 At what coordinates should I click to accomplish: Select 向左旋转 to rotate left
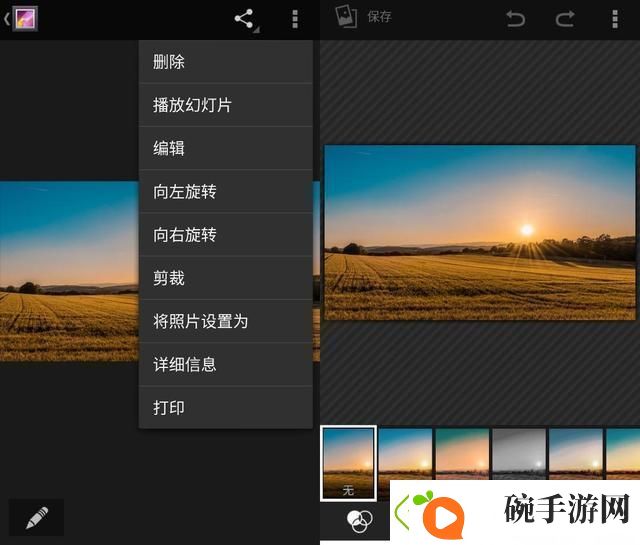click(226, 191)
